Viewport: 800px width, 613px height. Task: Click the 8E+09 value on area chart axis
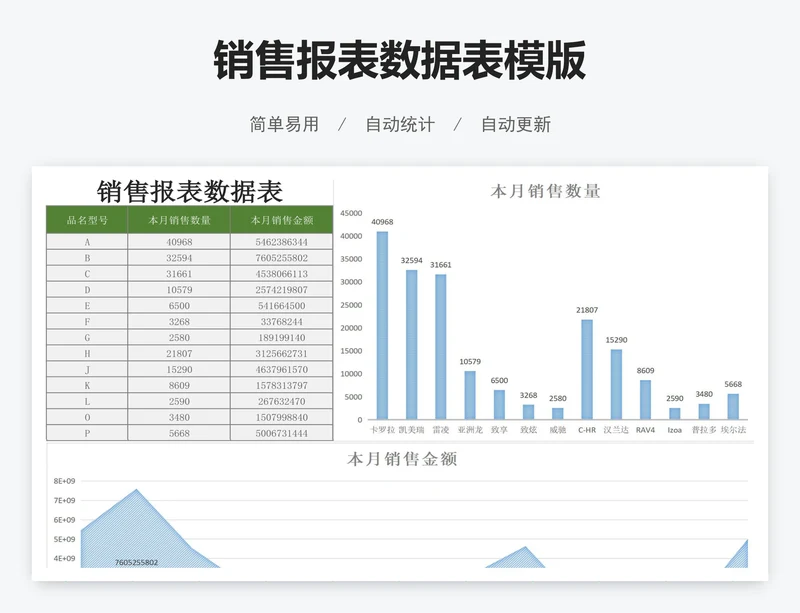(x=64, y=481)
